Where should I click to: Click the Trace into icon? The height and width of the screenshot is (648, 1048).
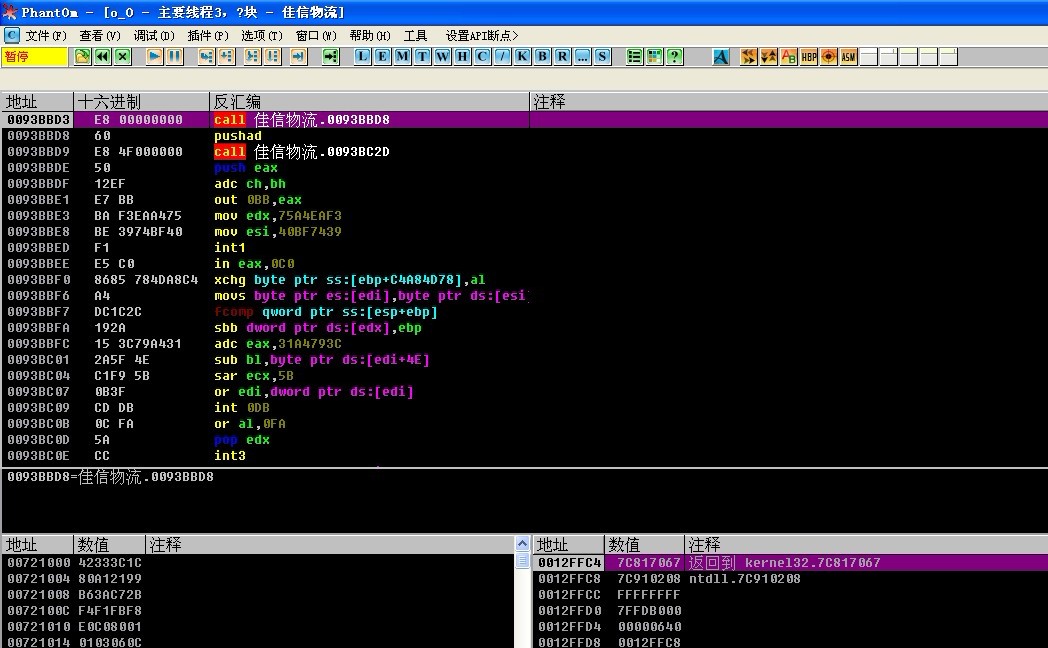[x=252, y=57]
